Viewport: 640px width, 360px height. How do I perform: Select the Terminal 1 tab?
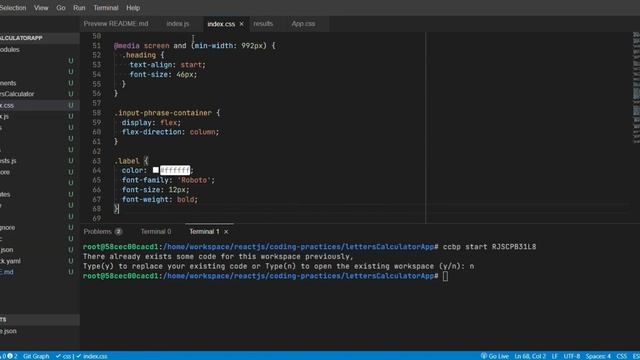coord(204,231)
